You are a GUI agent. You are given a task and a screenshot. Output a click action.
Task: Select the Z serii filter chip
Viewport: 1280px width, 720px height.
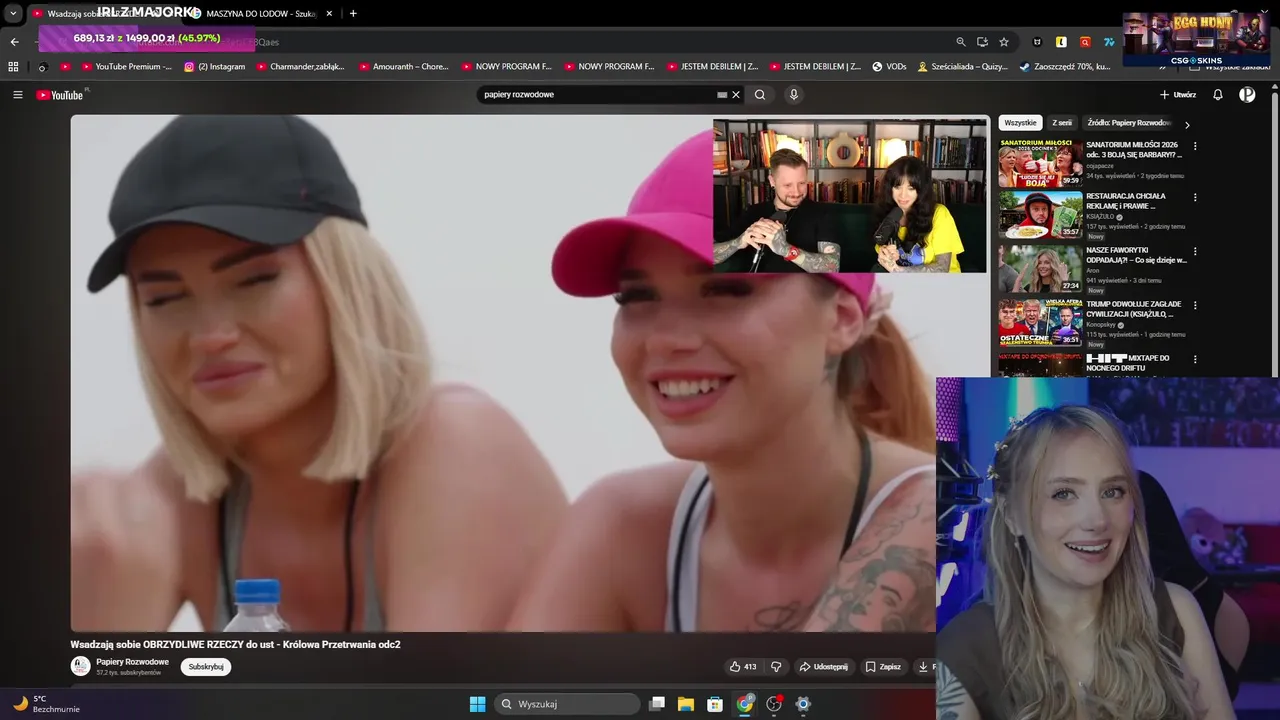point(1062,123)
